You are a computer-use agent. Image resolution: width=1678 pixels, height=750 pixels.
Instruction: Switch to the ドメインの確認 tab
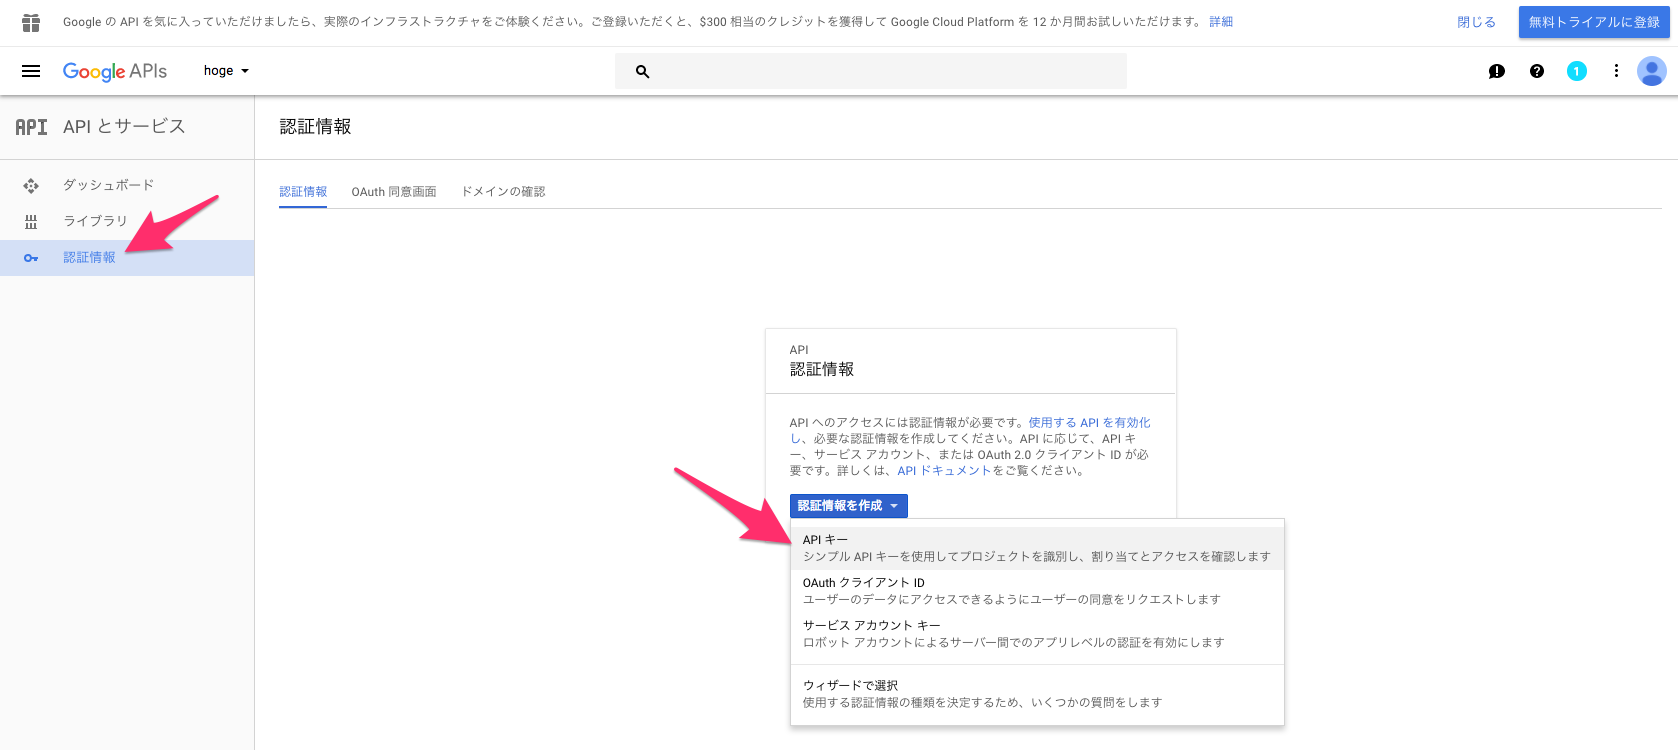(503, 192)
